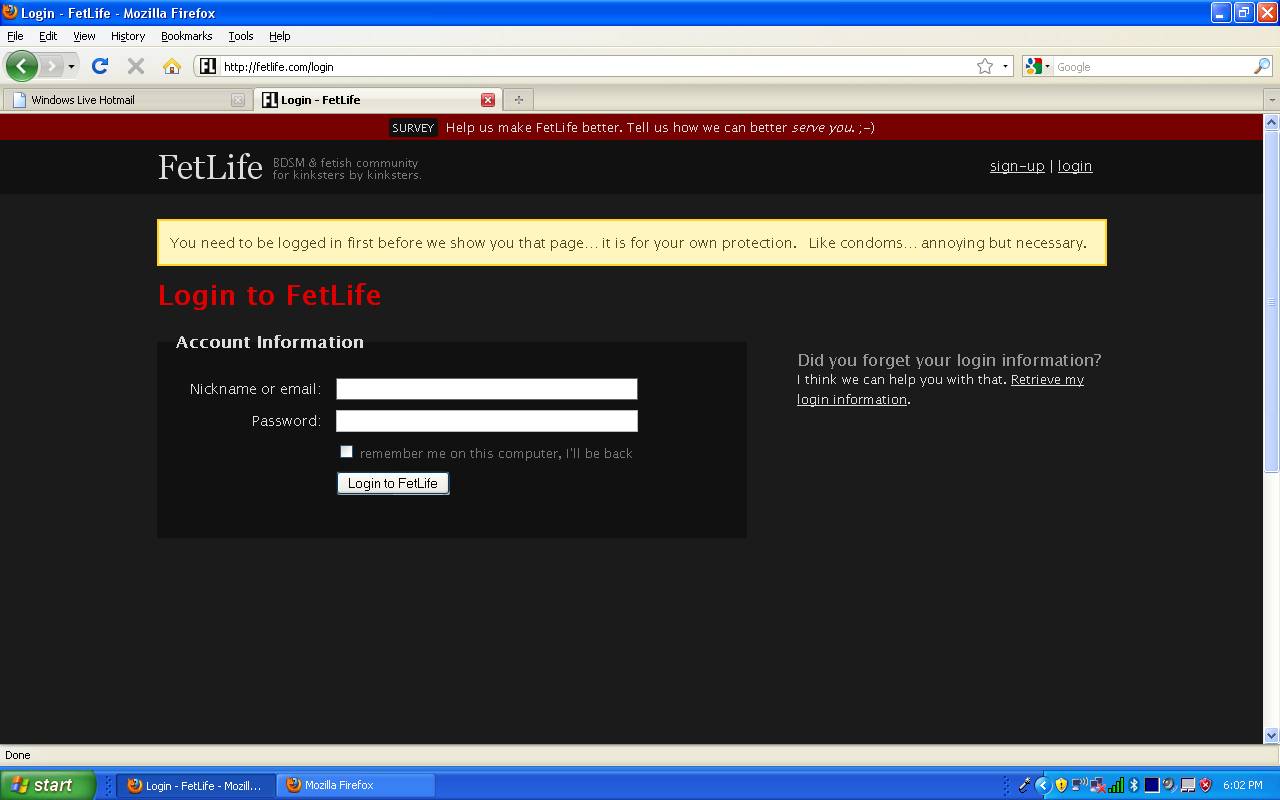Image resolution: width=1280 pixels, height=800 pixels.
Task: Click the Account Information legend text
Action: coord(270,342)
